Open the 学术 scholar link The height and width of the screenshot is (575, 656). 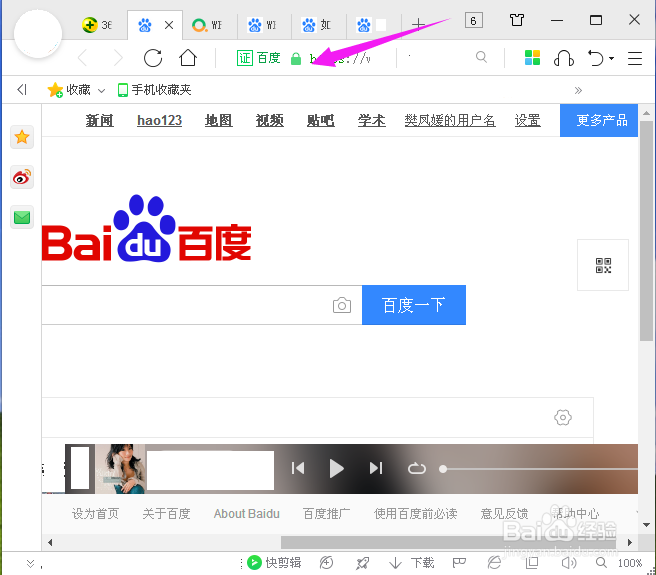click(x=372, y=121)
